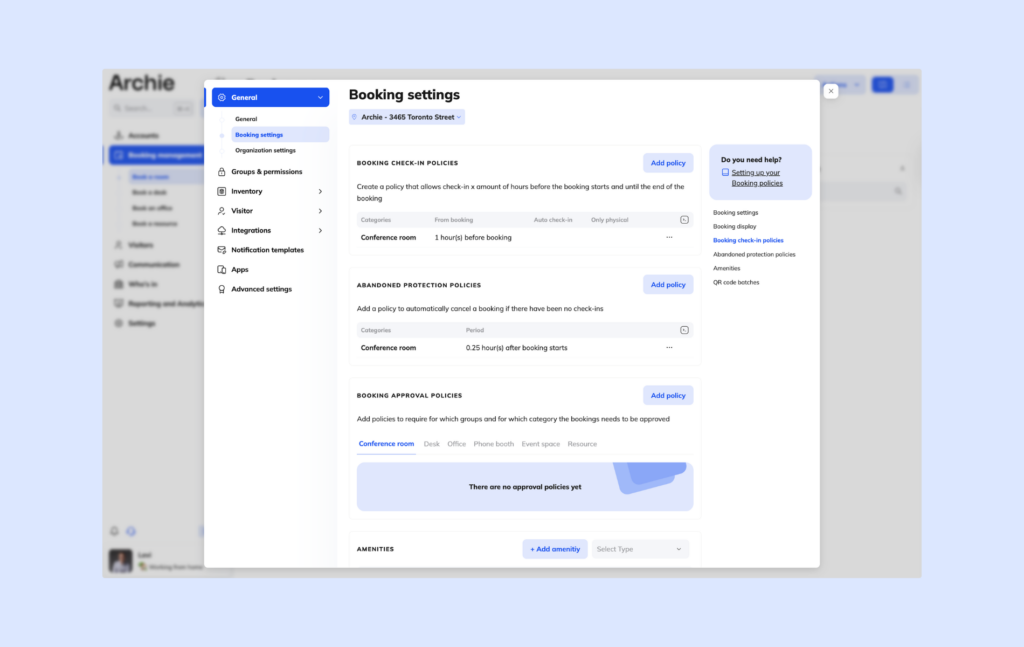Collapse the General menu section
1024x647 pixels.
319,97
